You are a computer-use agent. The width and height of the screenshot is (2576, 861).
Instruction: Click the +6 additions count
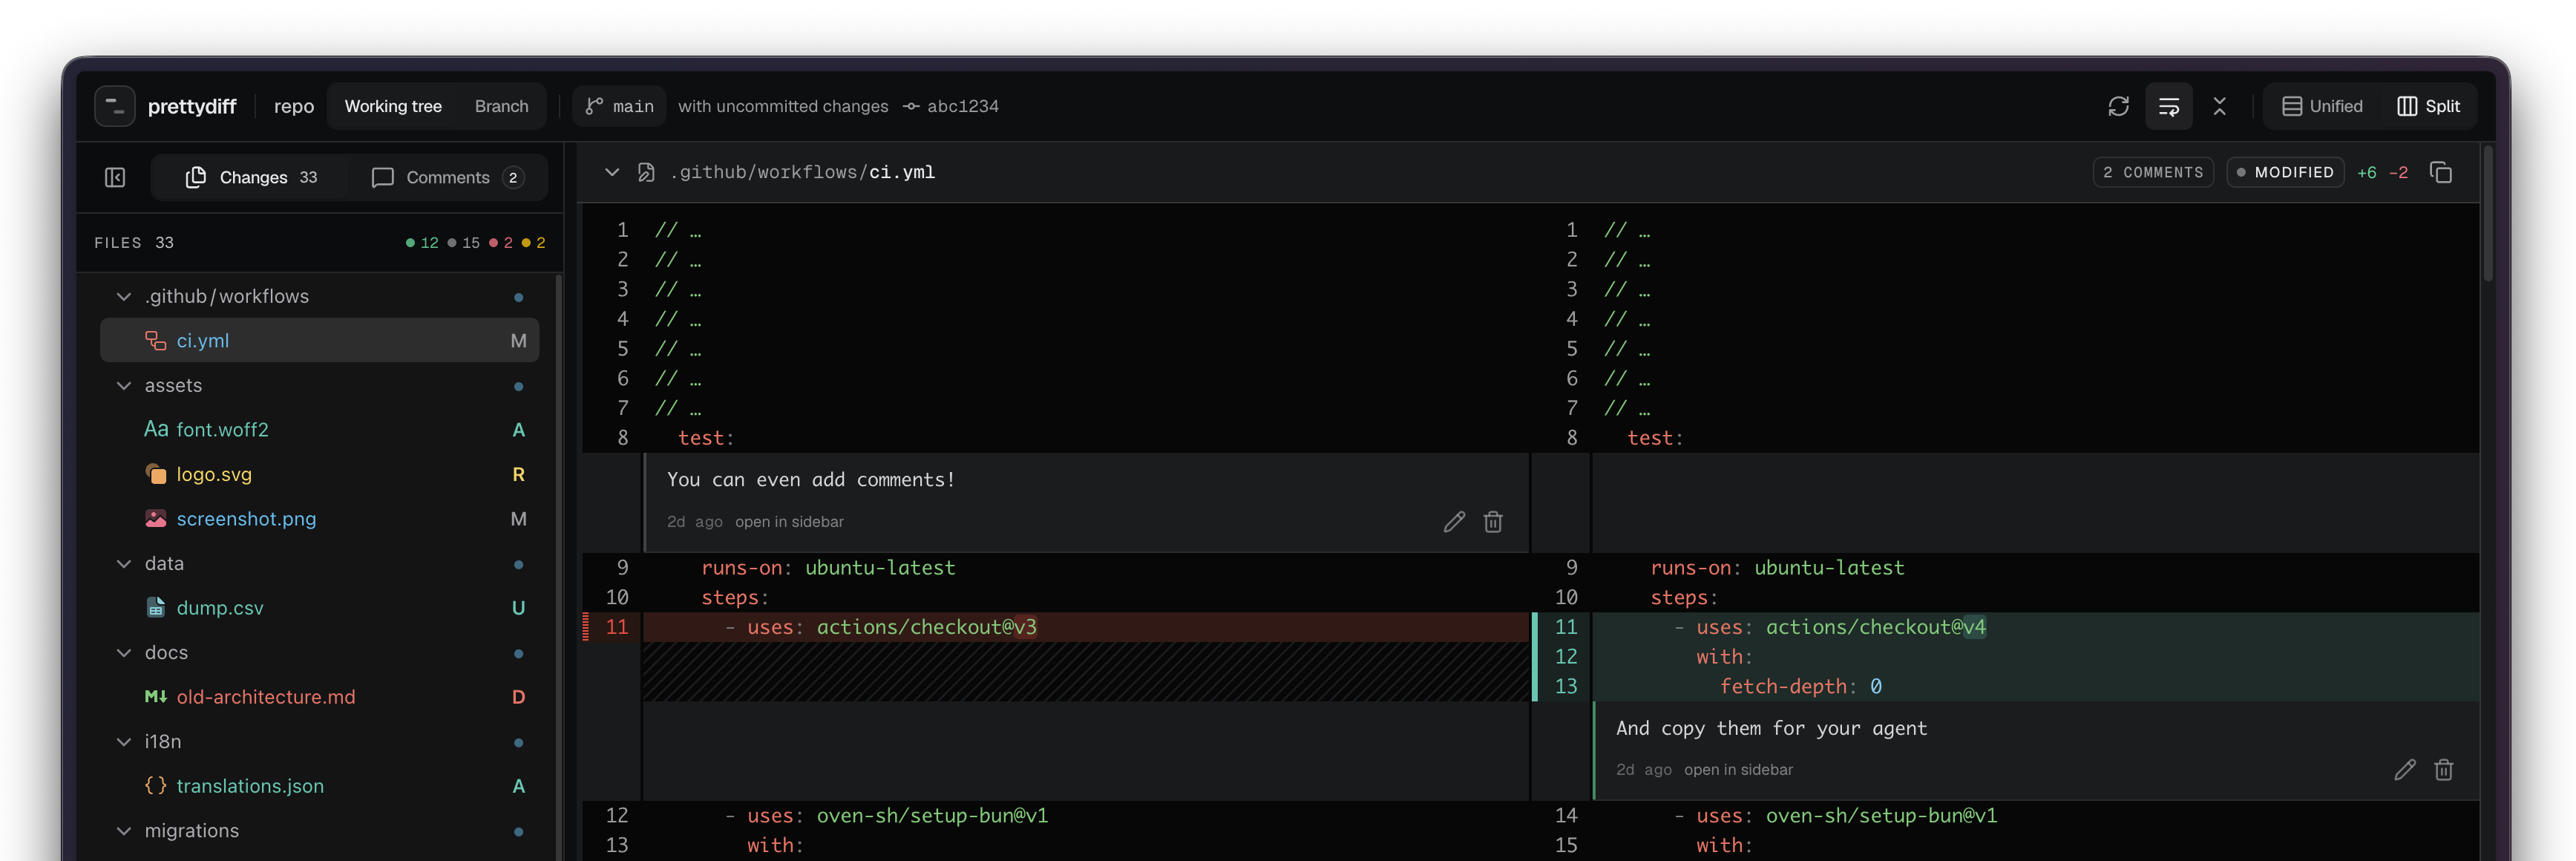[2366, 172]
